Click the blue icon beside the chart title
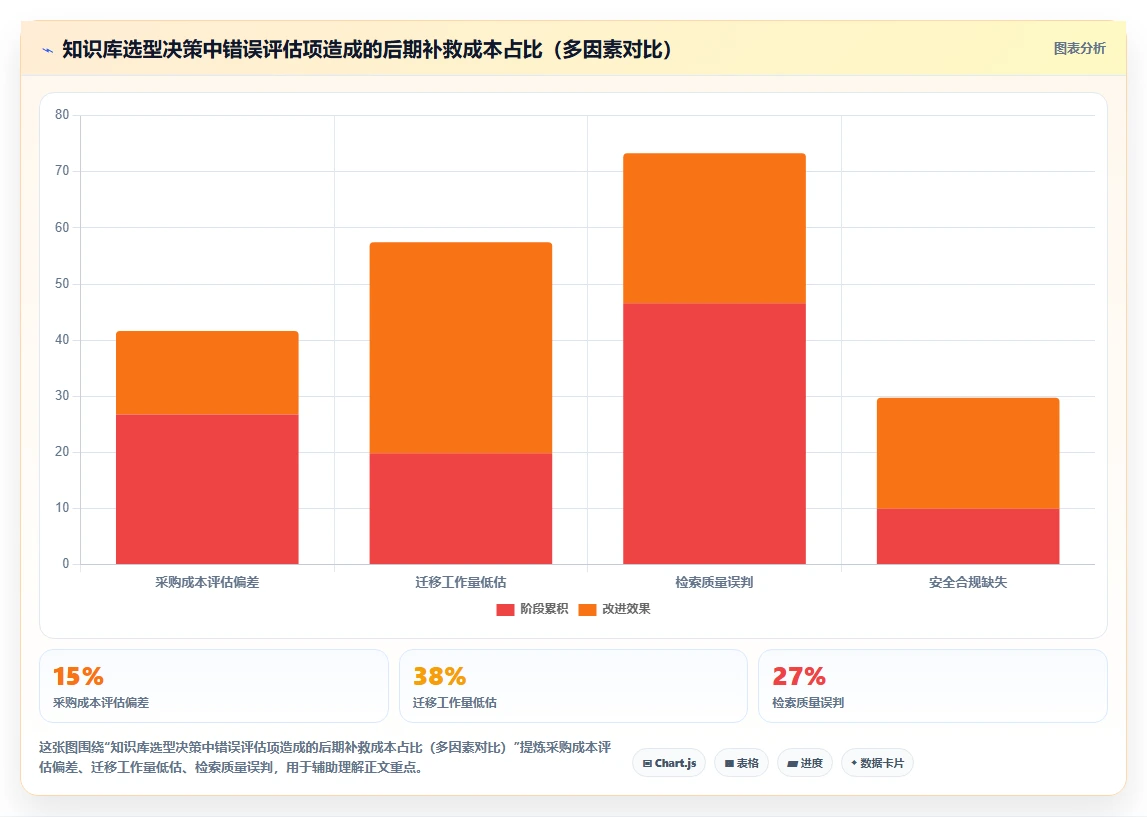This screenshot has width=1147, height=817. coord(48,50)
